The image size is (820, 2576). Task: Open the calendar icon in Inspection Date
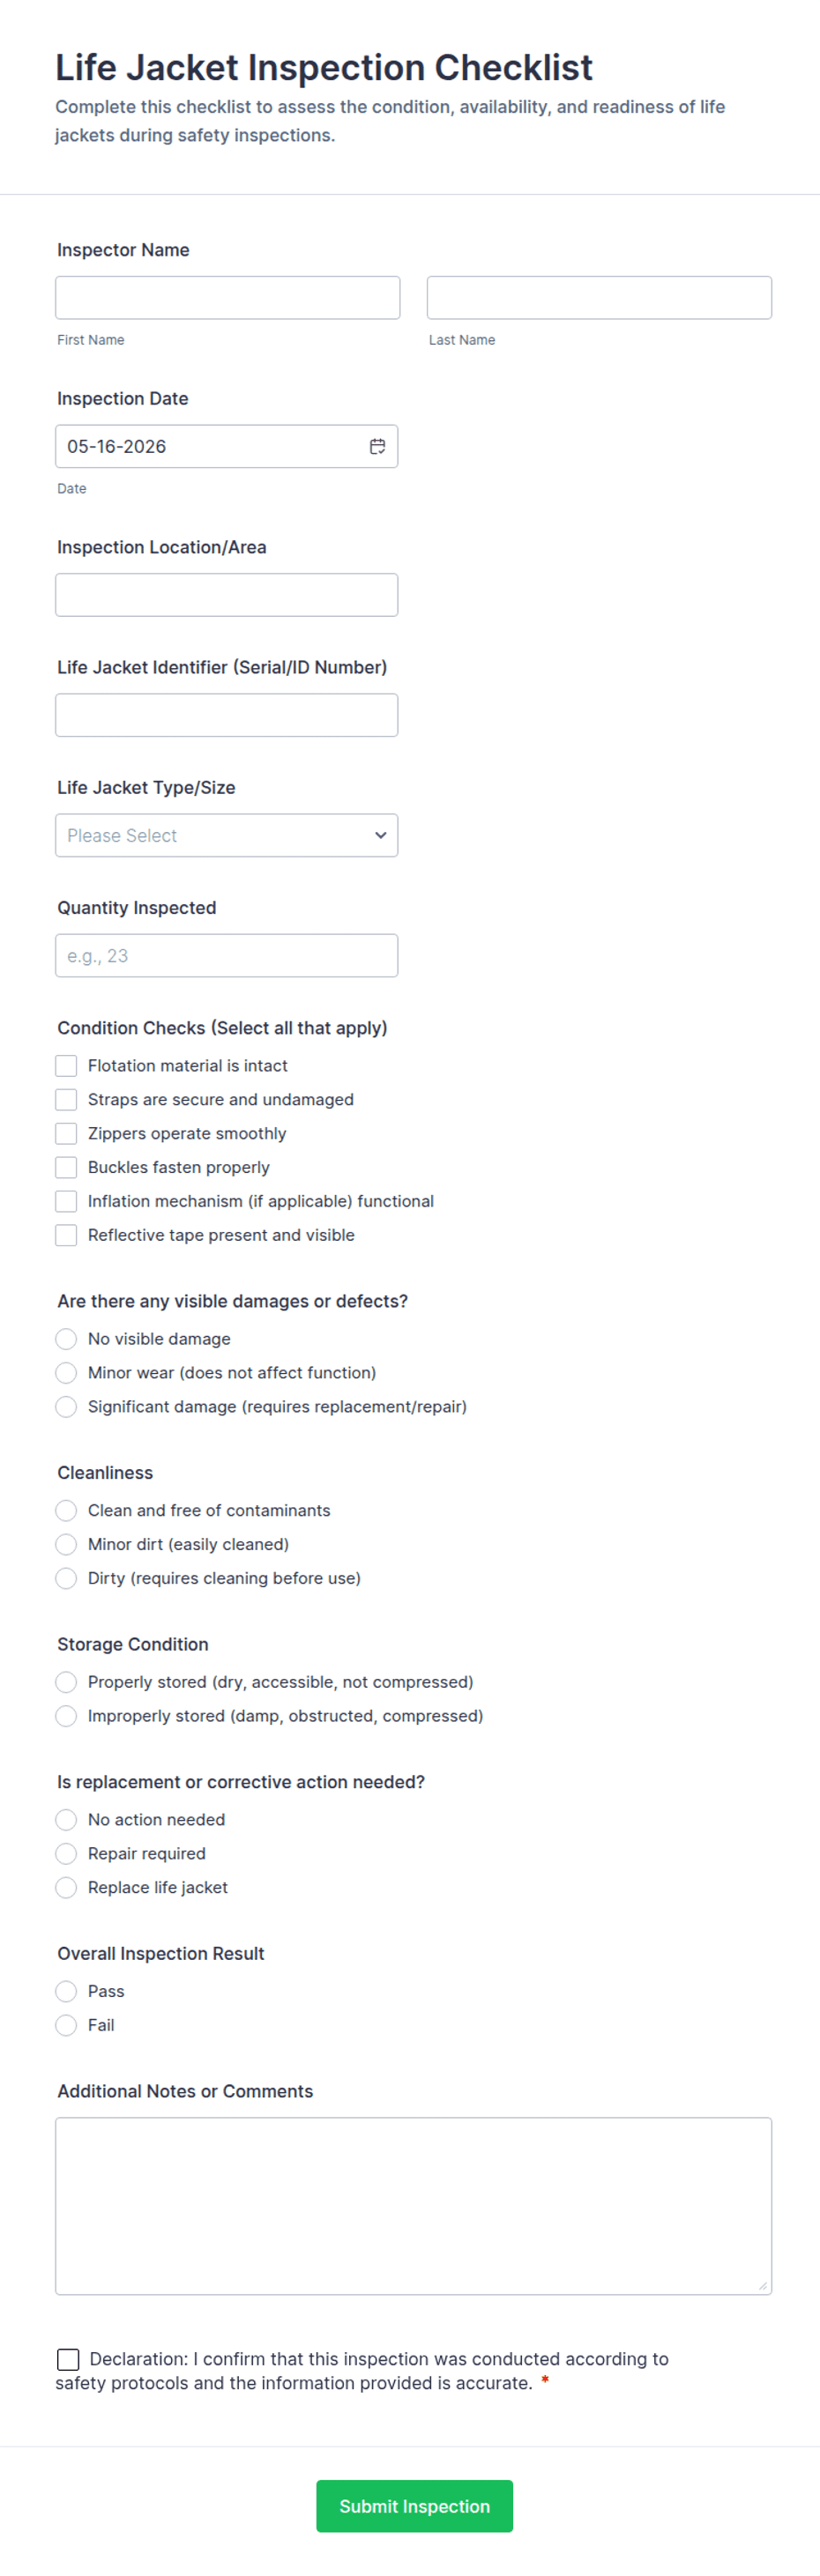[x=377, y=446]
